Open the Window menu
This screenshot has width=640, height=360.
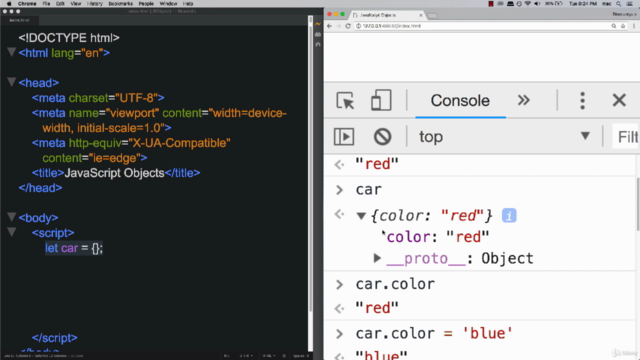(168, 4)
